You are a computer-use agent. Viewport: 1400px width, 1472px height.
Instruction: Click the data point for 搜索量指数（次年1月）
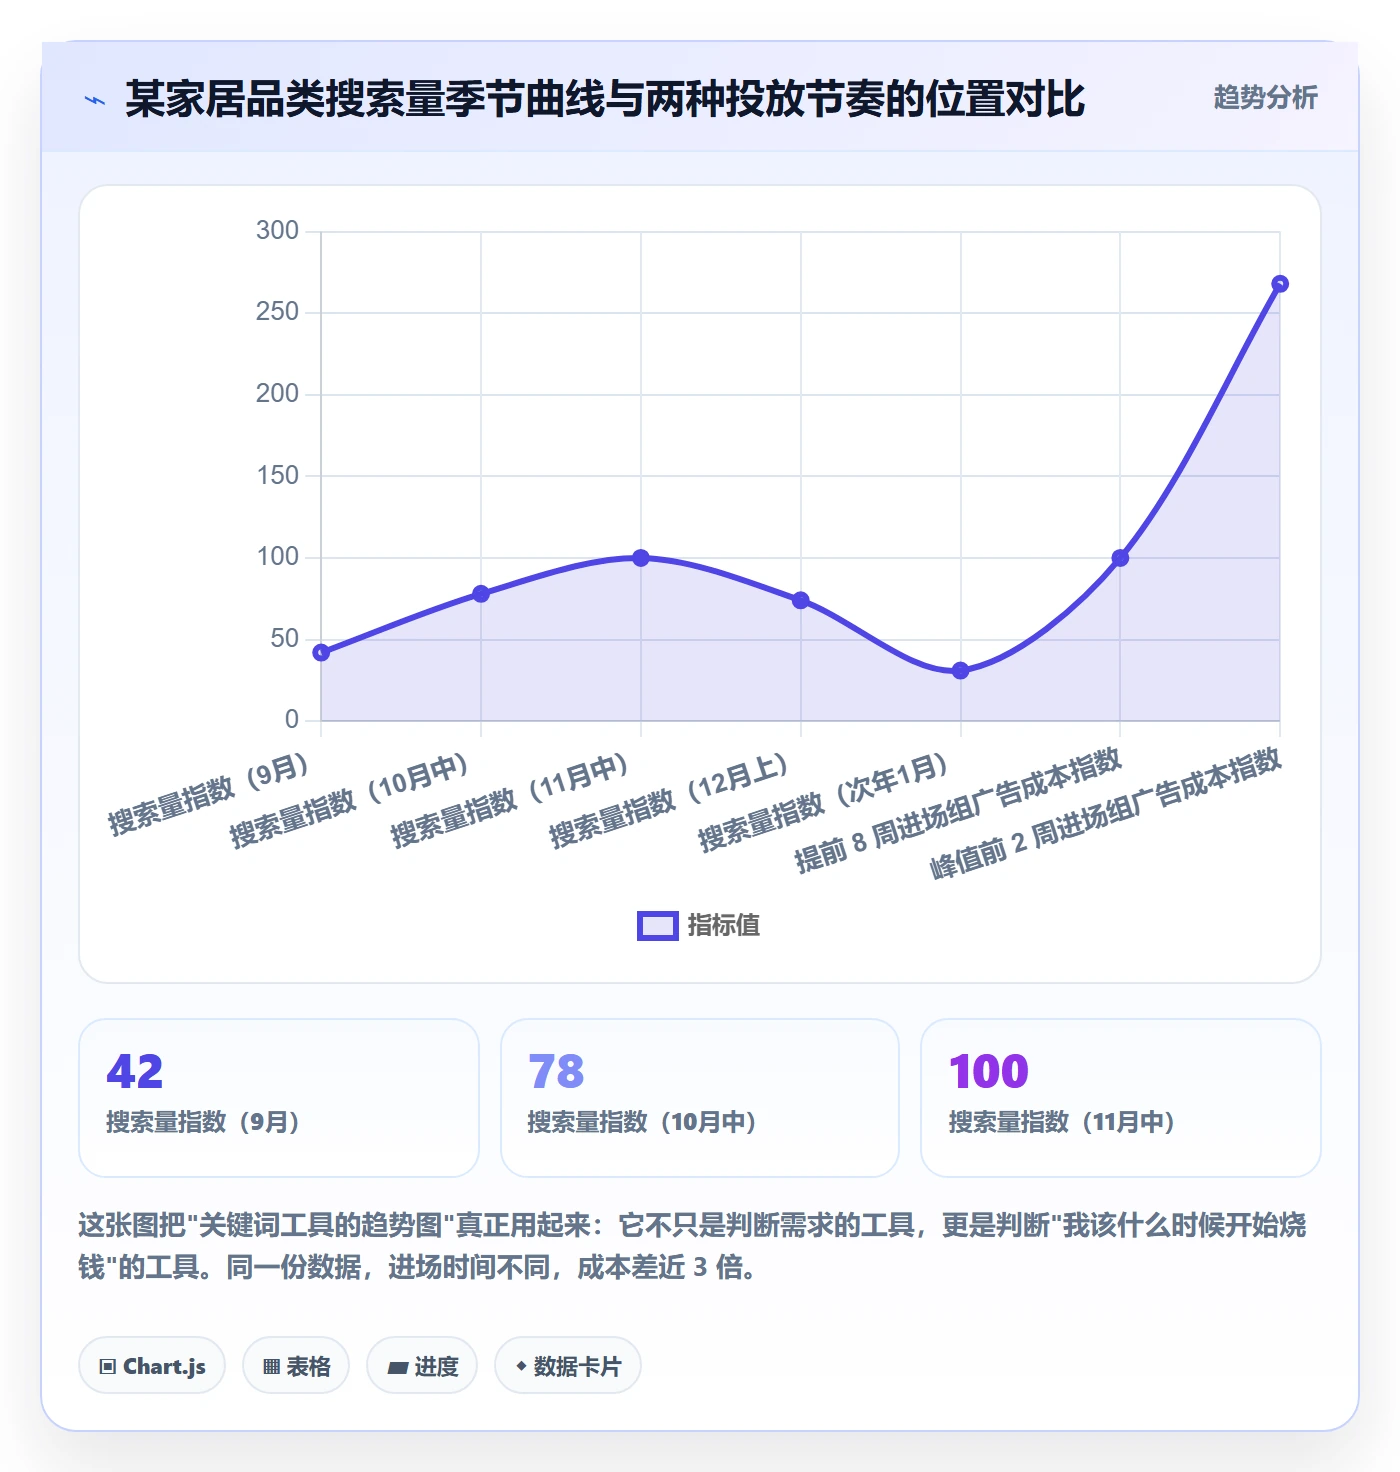pyautogui.click(x=961, y=671)
